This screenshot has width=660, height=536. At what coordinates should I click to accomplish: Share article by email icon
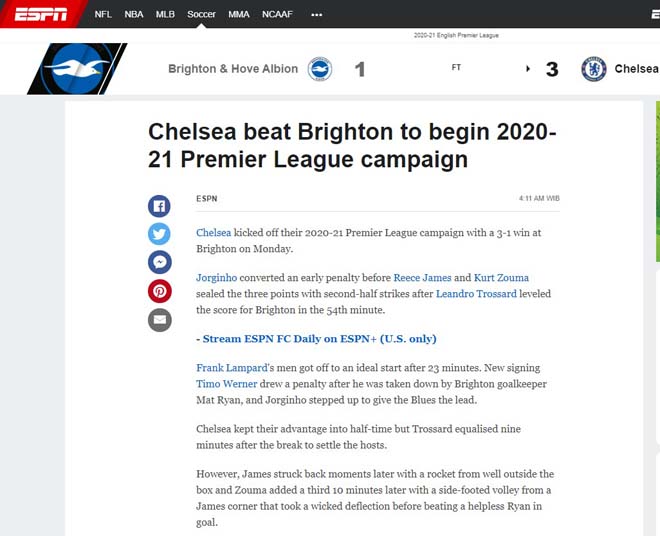(x=159, y=320)
